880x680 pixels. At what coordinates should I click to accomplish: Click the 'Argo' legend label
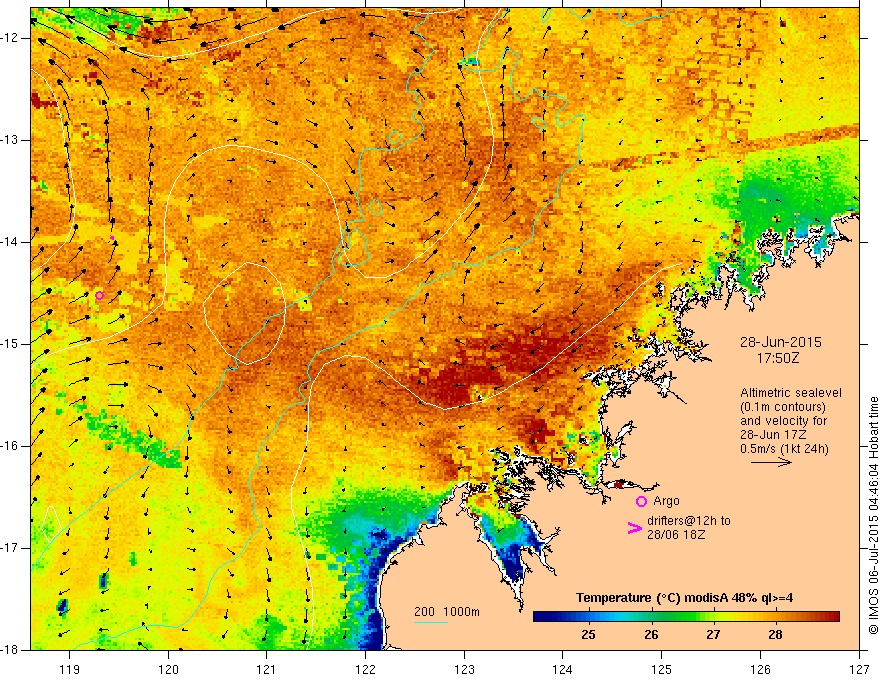click(666, 501)
